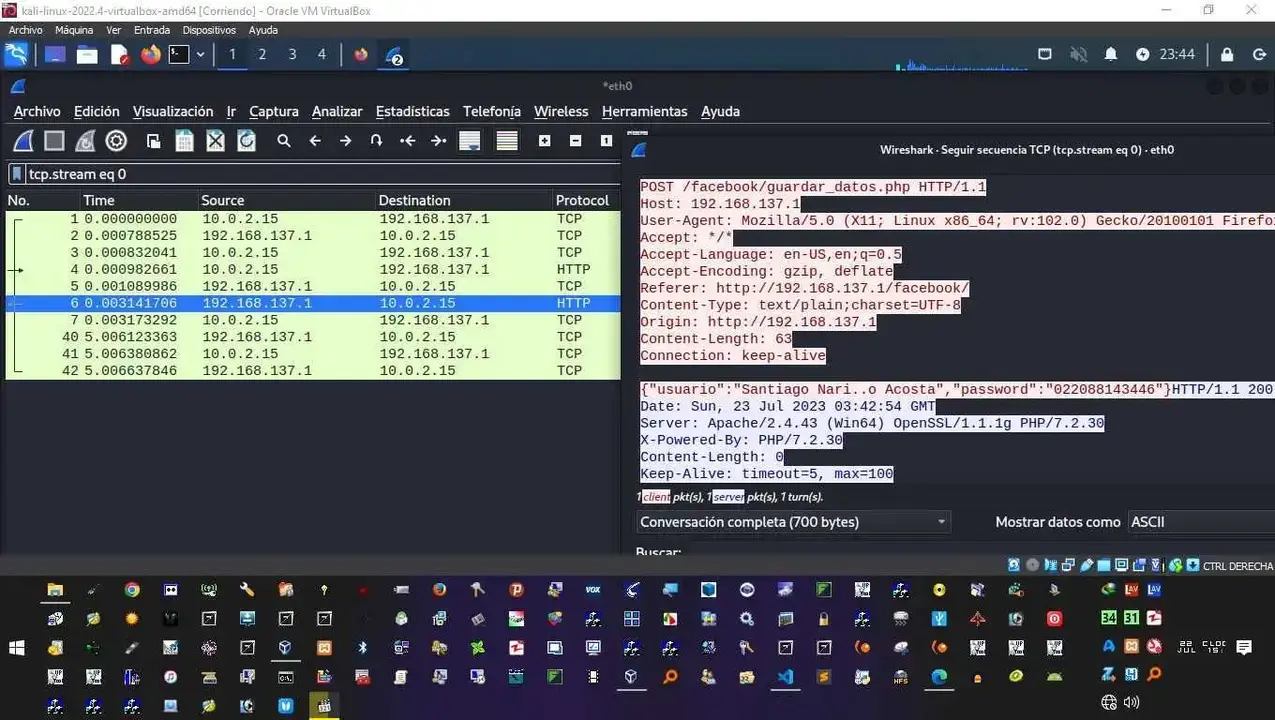Click Wireshark task button in Kali panel
Viewport: 1275px width, 720px height.
[x=393, y=55]
